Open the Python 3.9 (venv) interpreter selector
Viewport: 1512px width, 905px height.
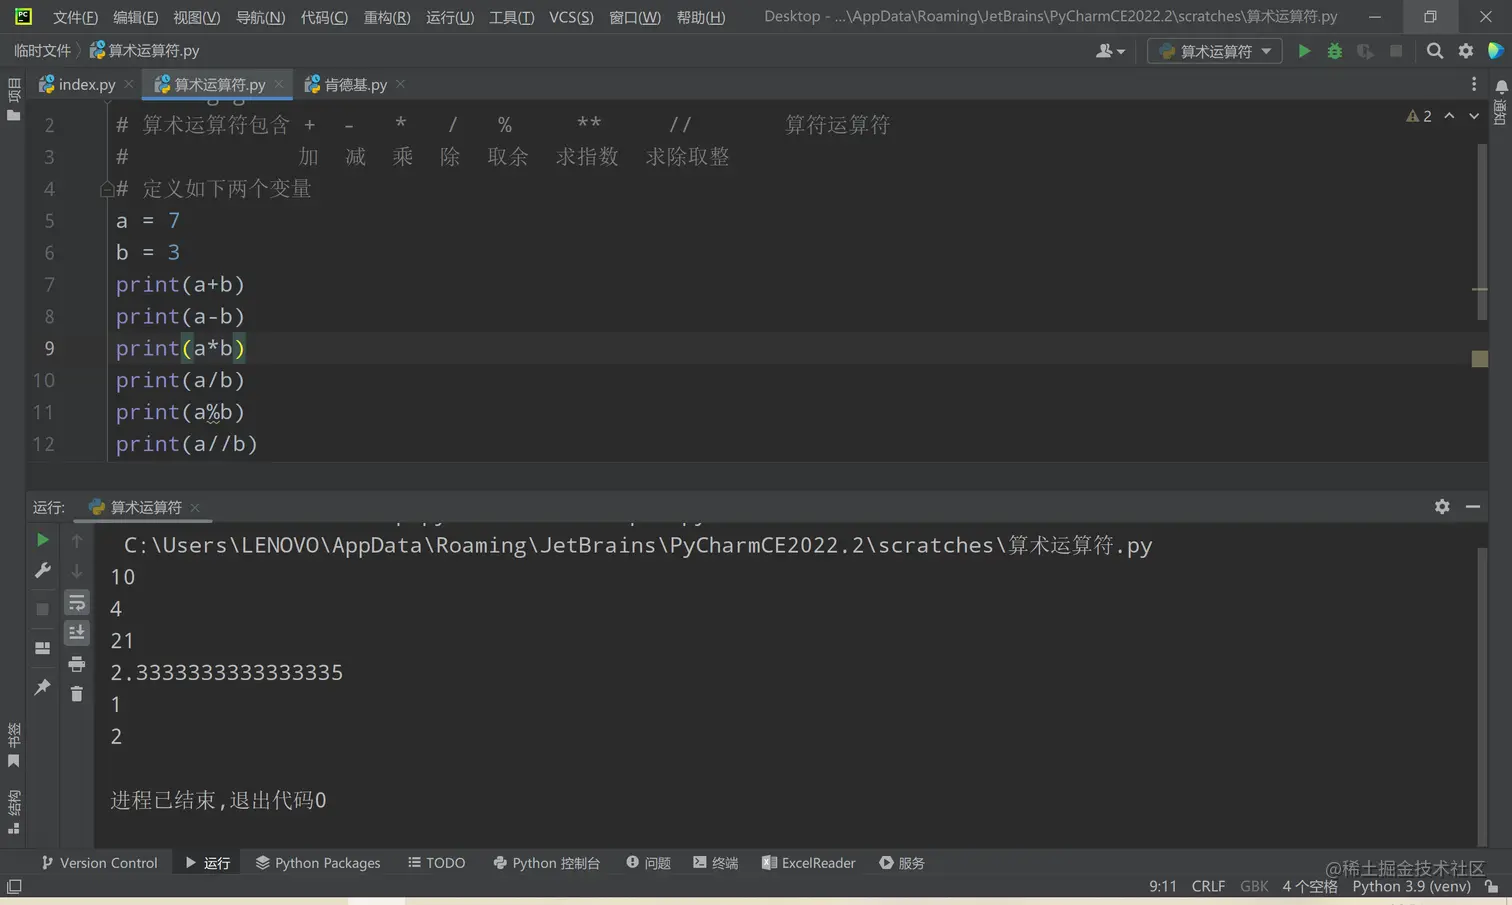pyautogui.click(x=1411, y=886)
